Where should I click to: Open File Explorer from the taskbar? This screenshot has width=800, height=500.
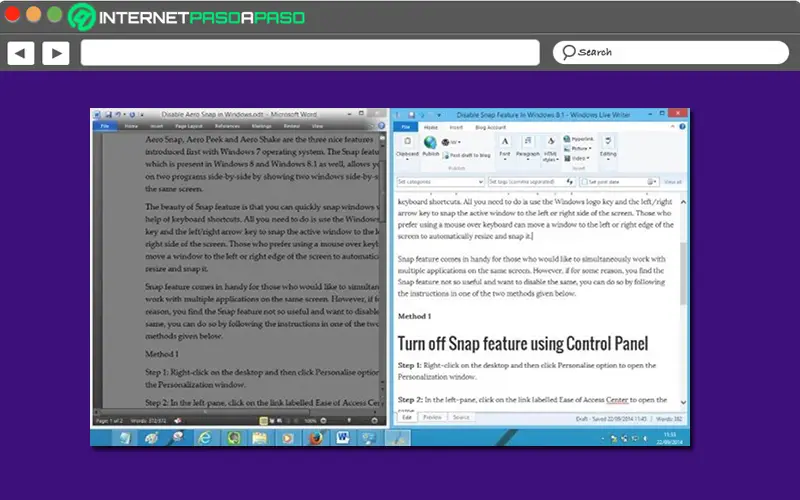pyautogui.click(x=260, y=438)
